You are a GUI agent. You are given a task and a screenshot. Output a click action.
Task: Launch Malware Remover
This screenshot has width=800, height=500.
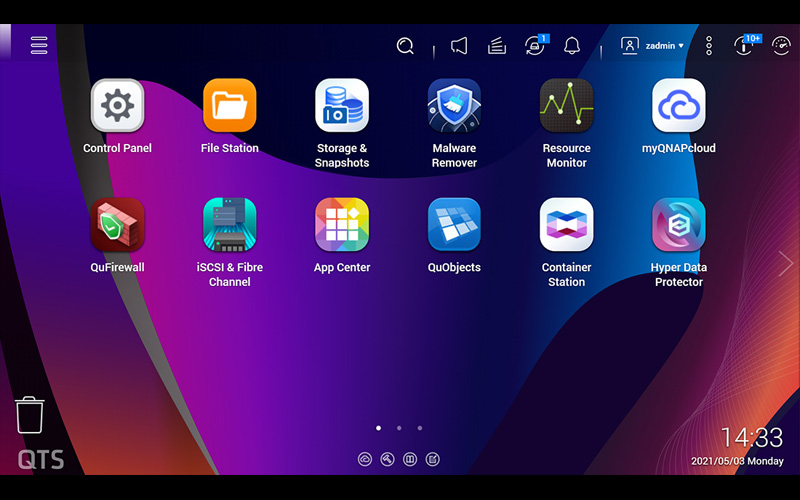pos(454,105)
